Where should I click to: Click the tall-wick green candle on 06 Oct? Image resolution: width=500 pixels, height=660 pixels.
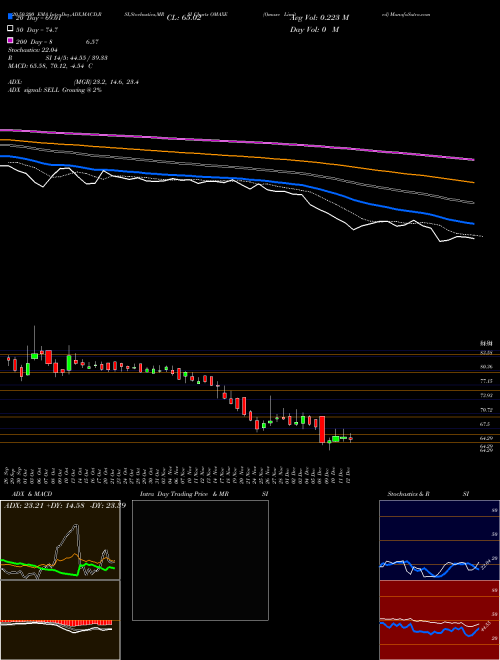(x=35, y=356)
